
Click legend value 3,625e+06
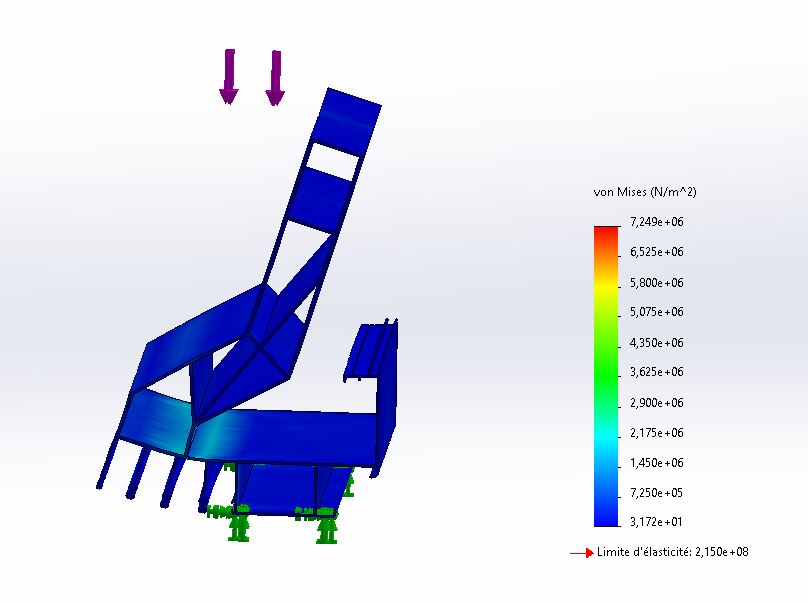pyautogui.click(x=656, y=372)
